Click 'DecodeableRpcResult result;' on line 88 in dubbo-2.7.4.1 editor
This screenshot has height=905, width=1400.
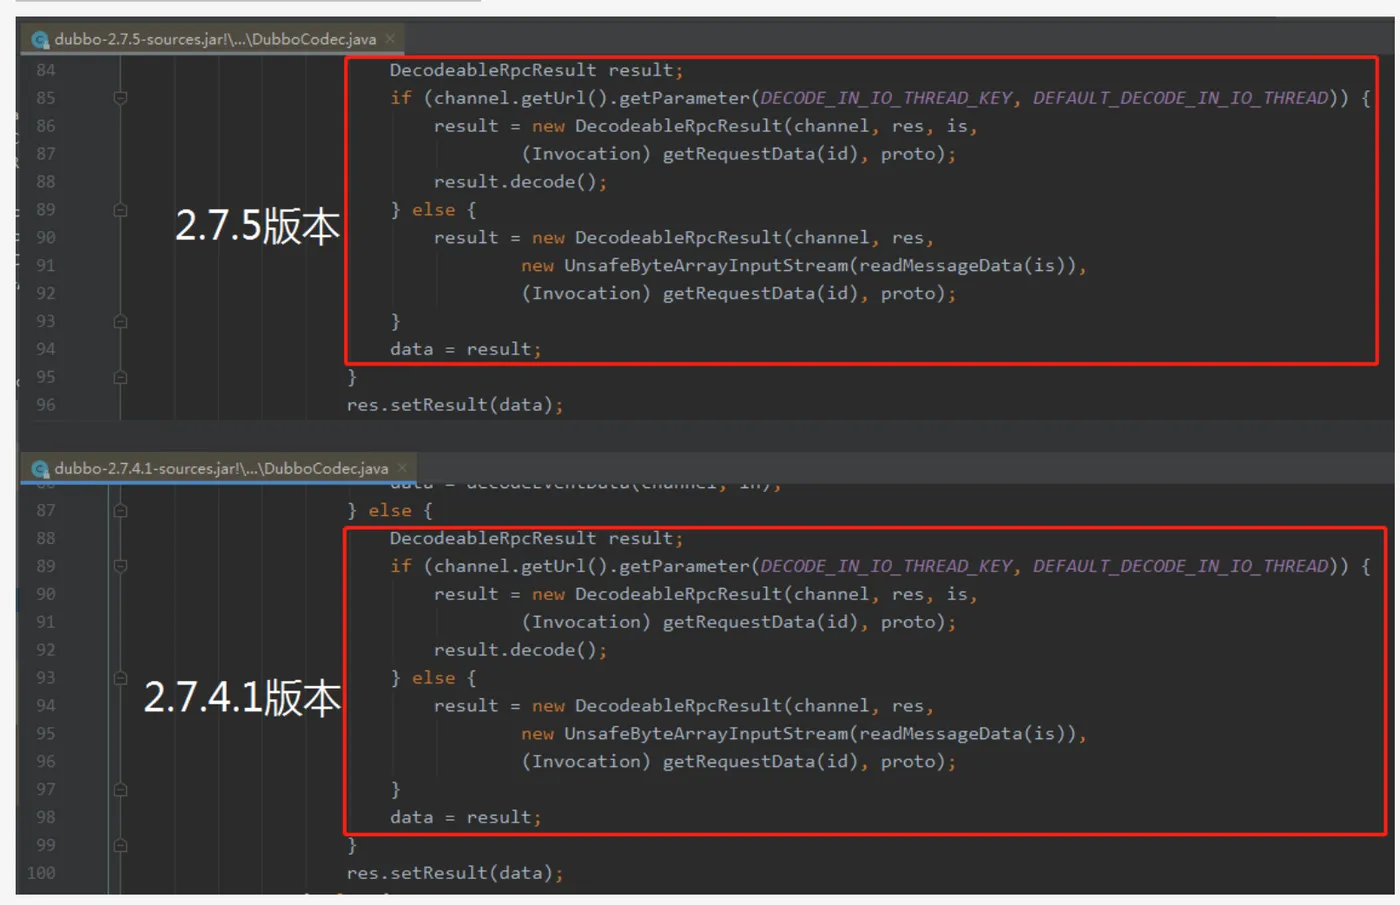pyautogui.click(x=537, y=538)
